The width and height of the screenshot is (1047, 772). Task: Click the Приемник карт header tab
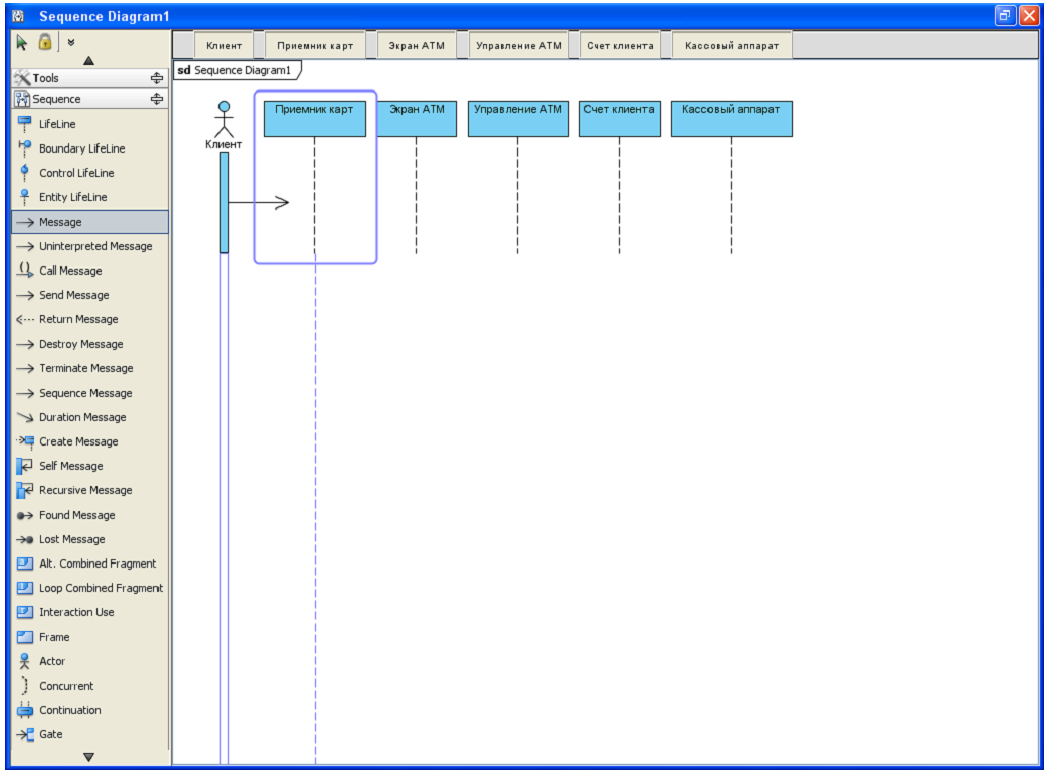(x=315, y=45)
